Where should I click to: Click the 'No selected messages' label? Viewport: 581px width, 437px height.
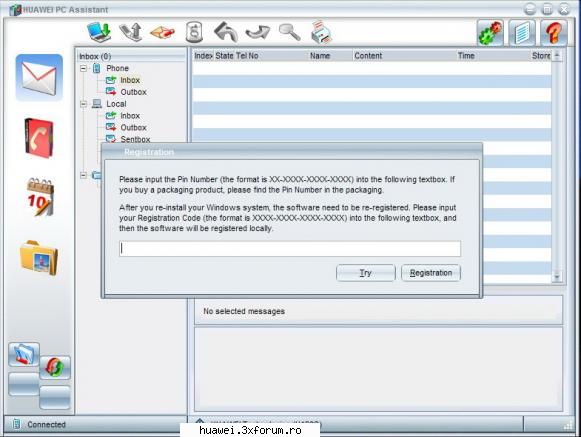[x=244, y=311]
